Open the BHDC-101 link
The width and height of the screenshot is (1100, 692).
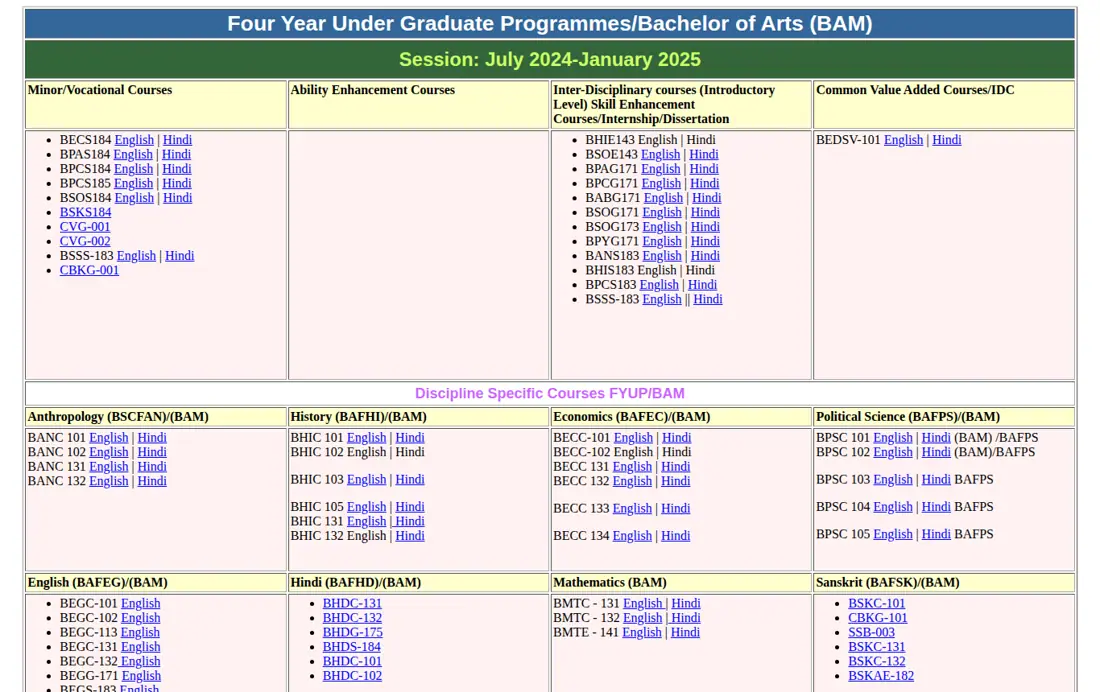(x=352, y=662)
